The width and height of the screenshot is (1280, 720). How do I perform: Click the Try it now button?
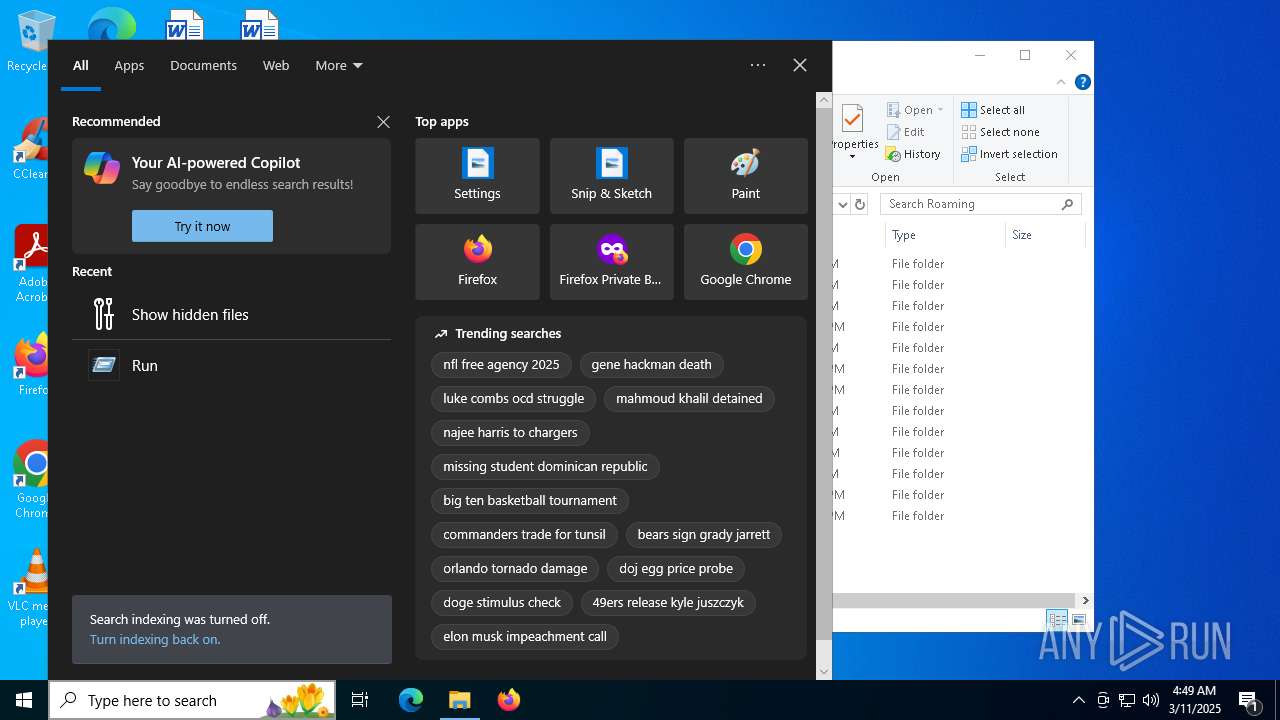pos(202,226)
